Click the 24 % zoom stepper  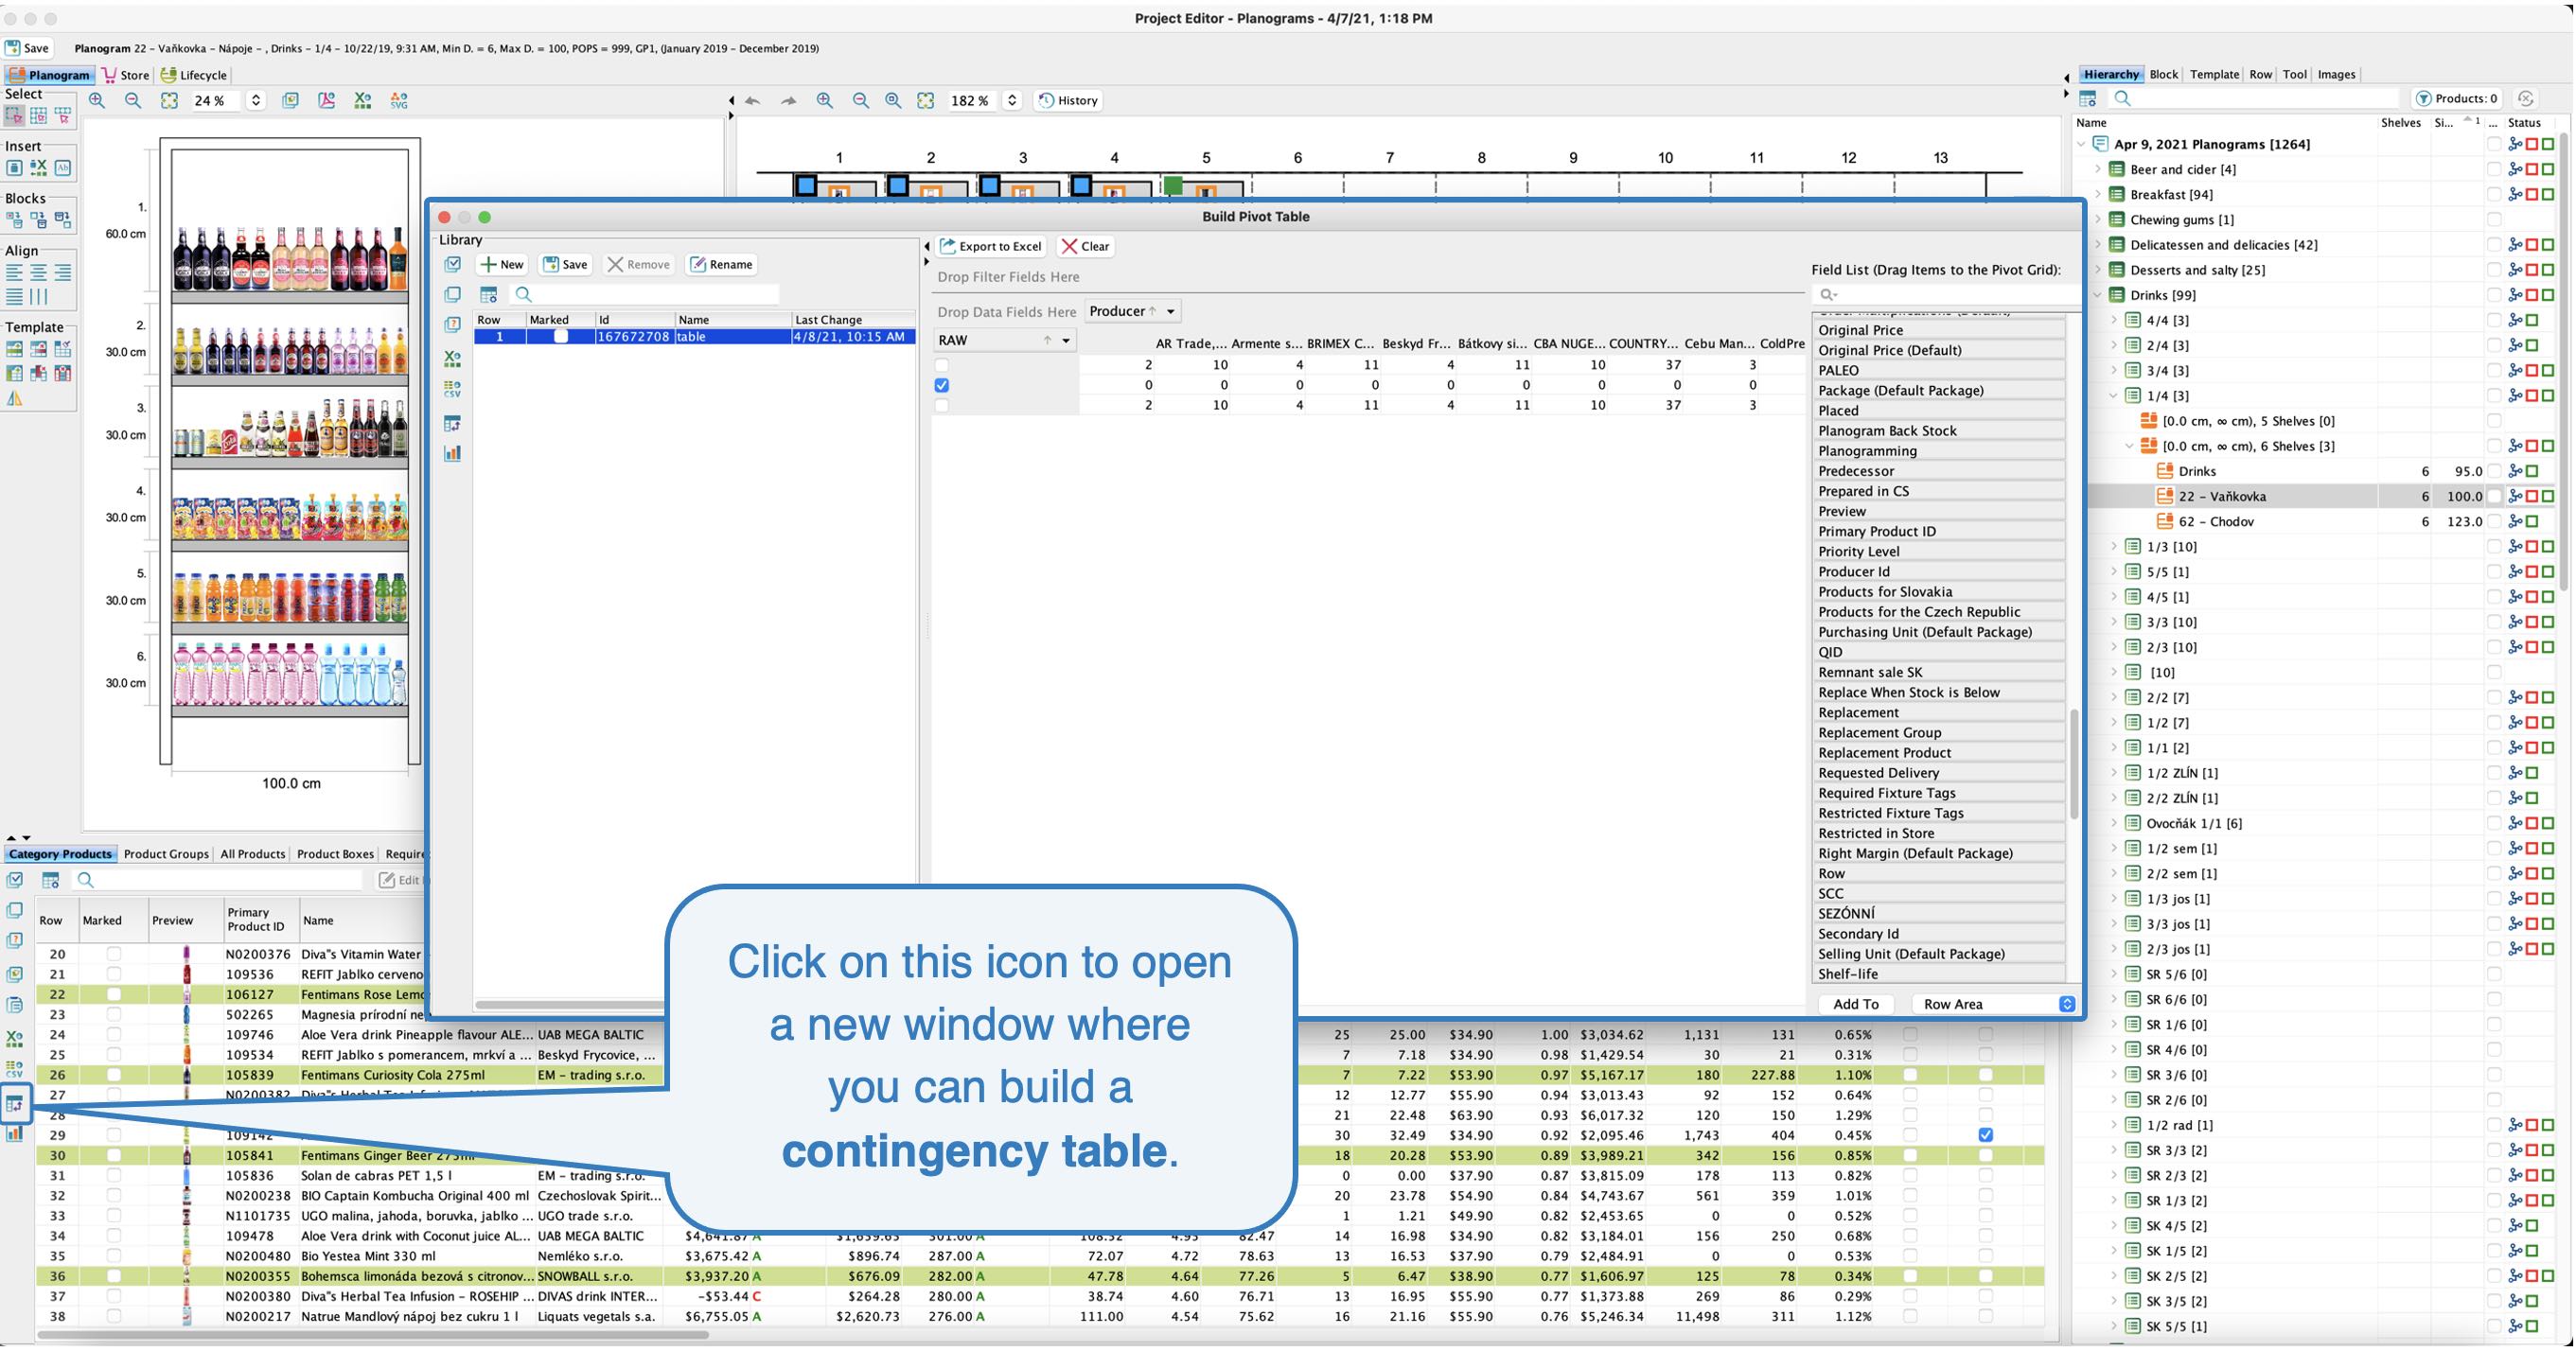[x=256, y=100]
